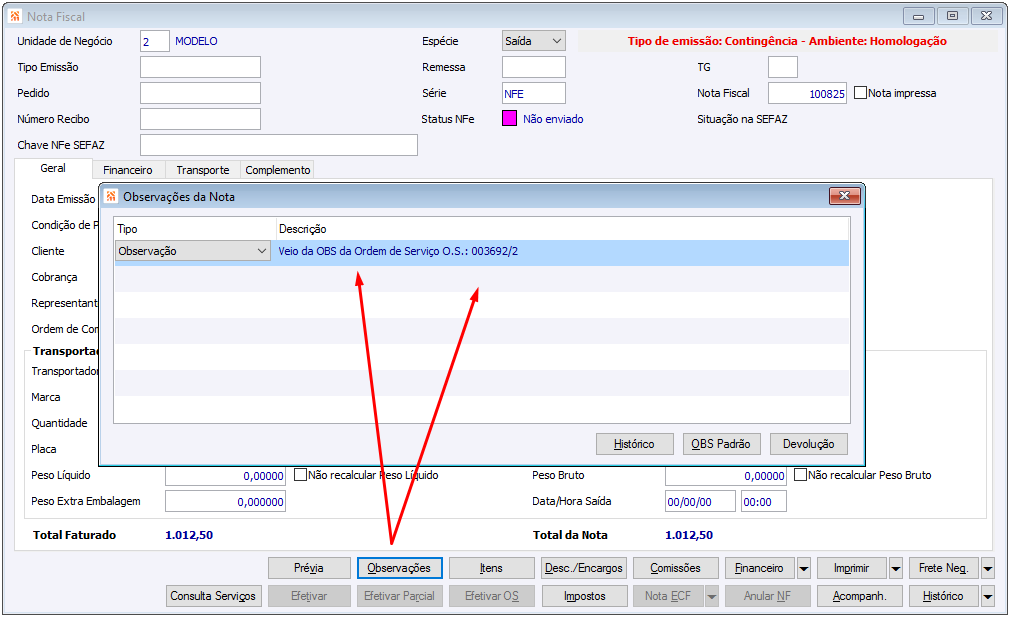Click the Tipo column header

click(128, 229)
